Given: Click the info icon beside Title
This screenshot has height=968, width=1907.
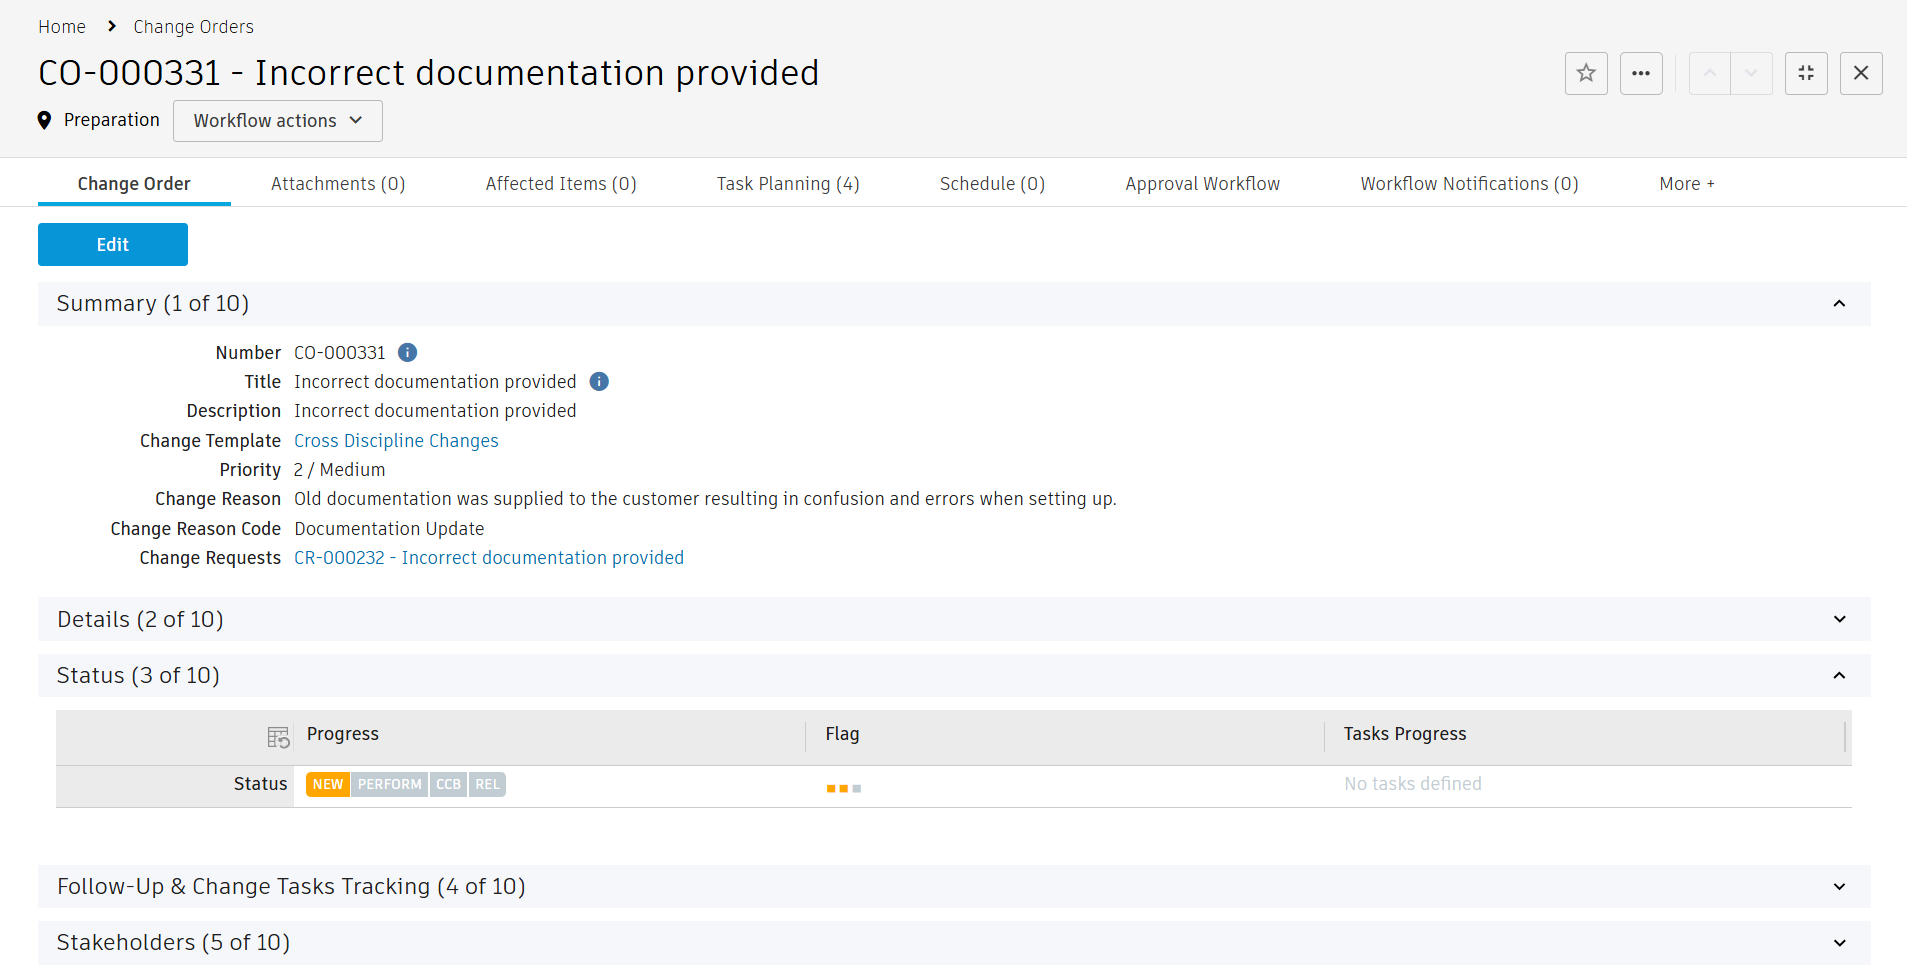Looking at the screenshot, I should 599,381.
